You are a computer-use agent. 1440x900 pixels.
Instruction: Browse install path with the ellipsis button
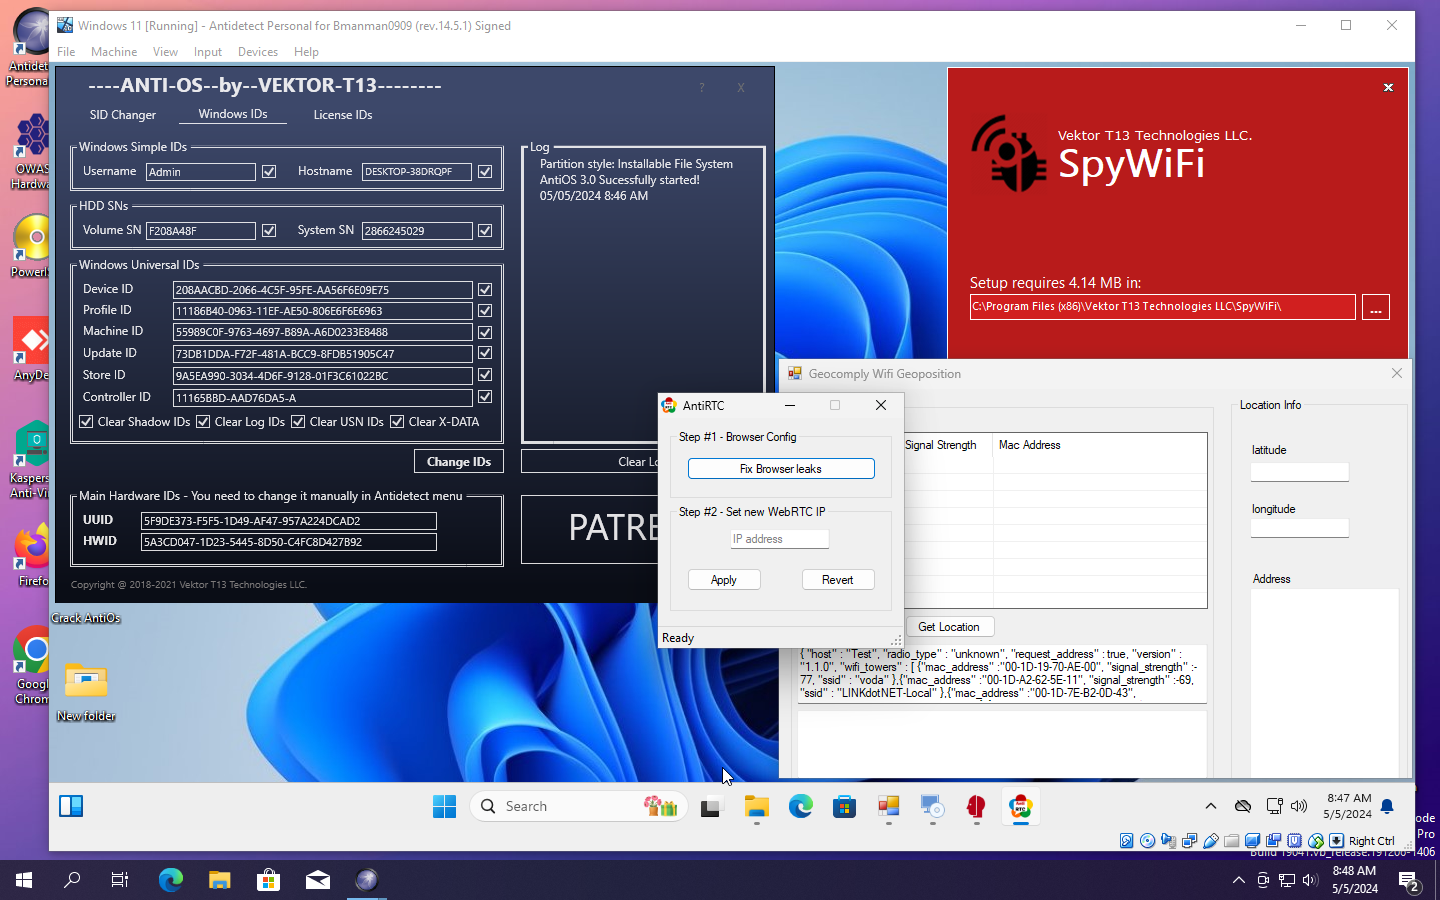point(1376,308)
